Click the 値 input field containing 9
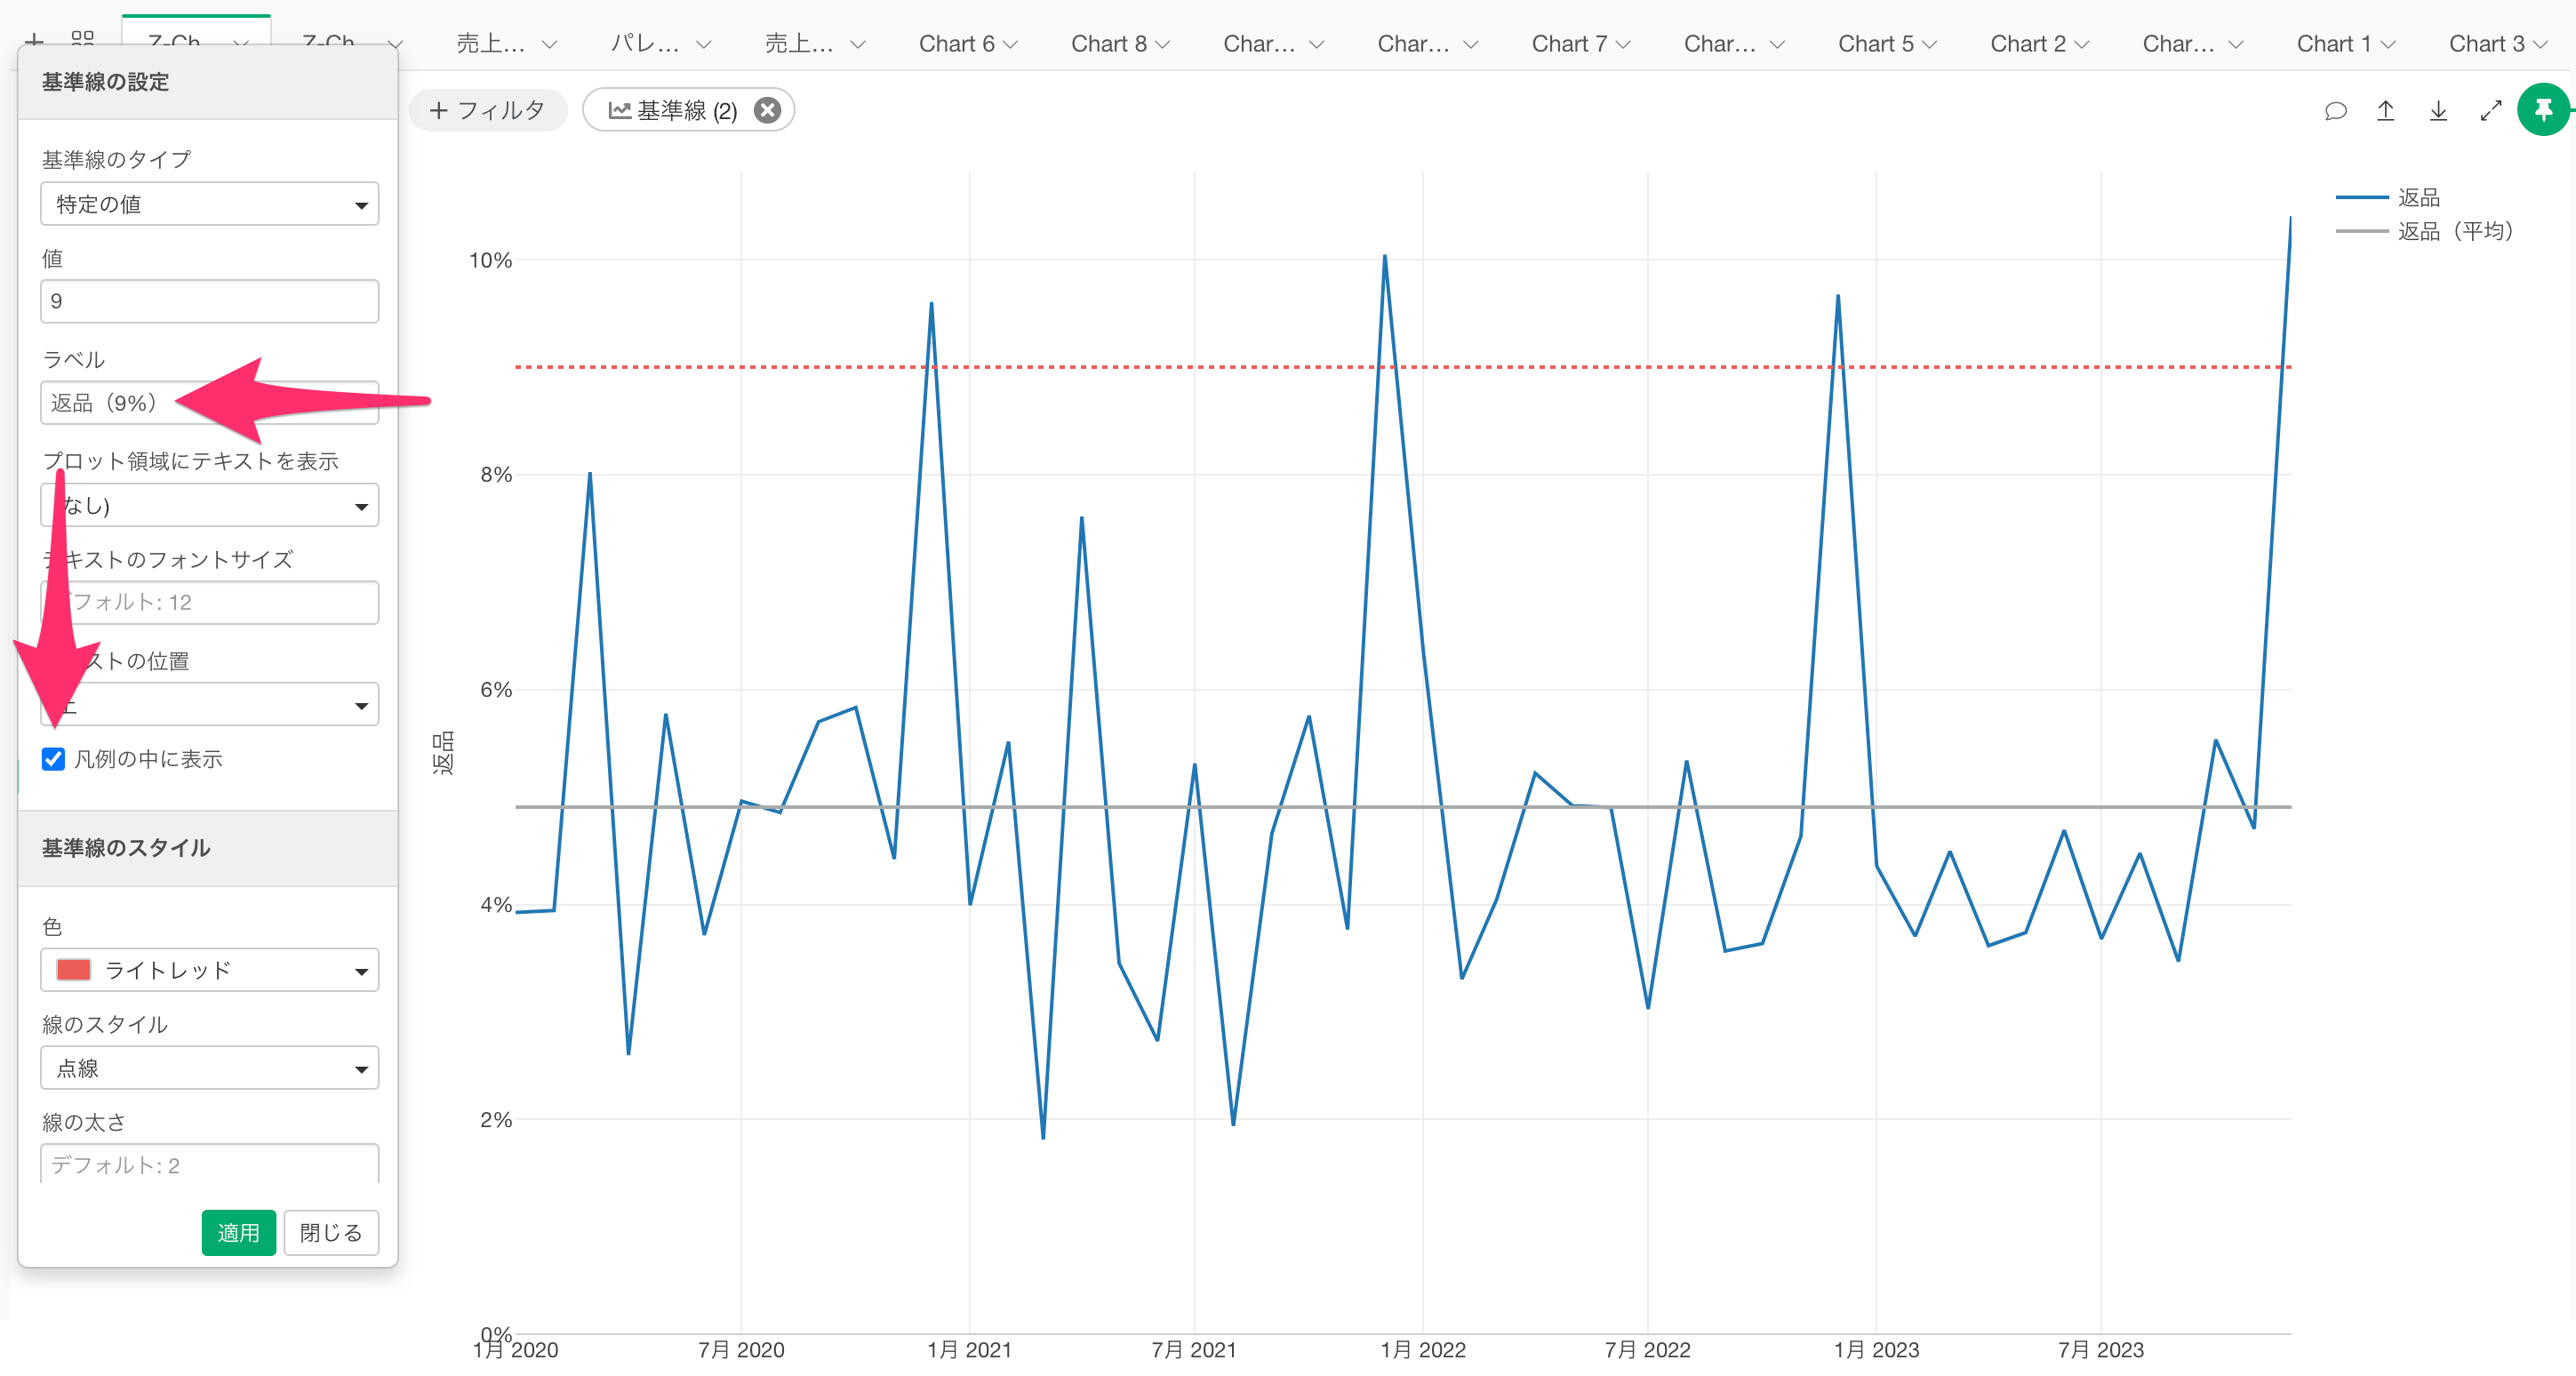The image size is (2576, 1376). 209,301
